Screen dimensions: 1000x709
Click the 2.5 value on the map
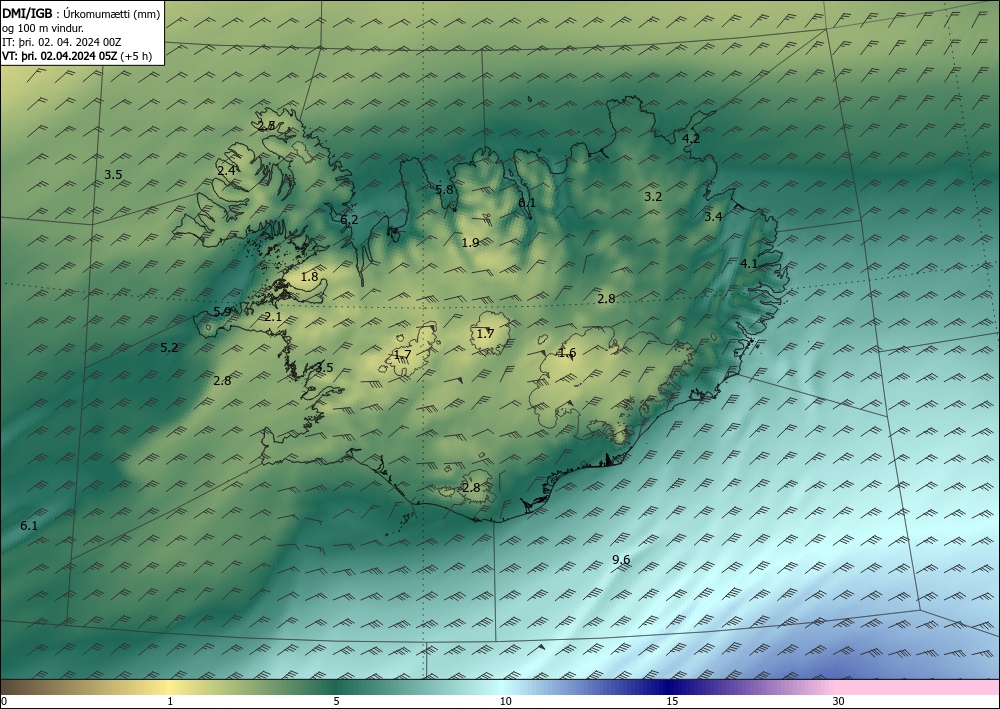[x=267, y=126]
